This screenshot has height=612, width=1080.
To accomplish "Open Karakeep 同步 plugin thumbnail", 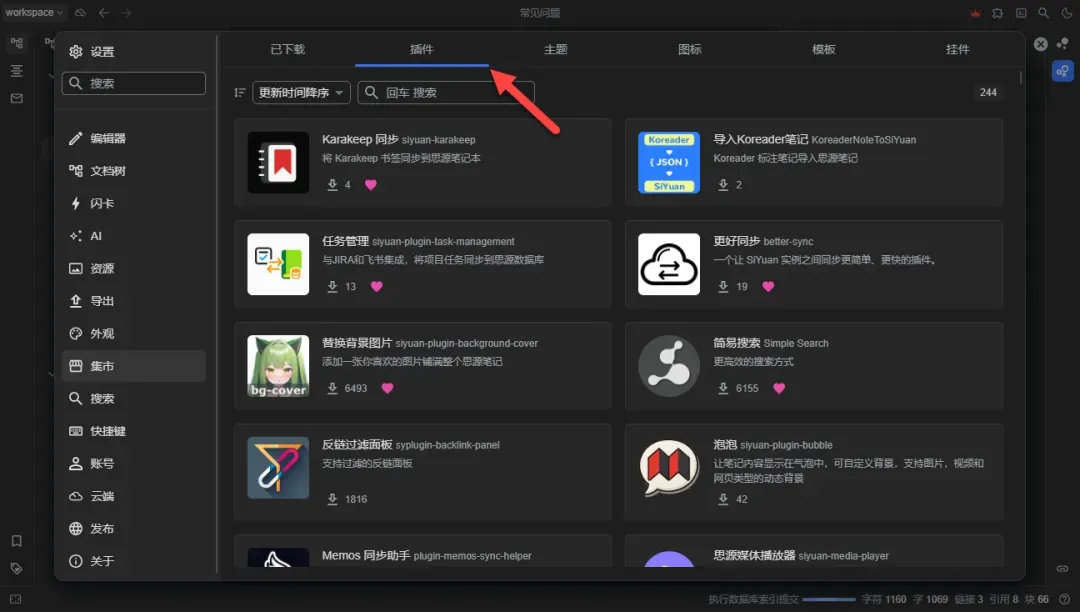I will click(x=278, y=162).
